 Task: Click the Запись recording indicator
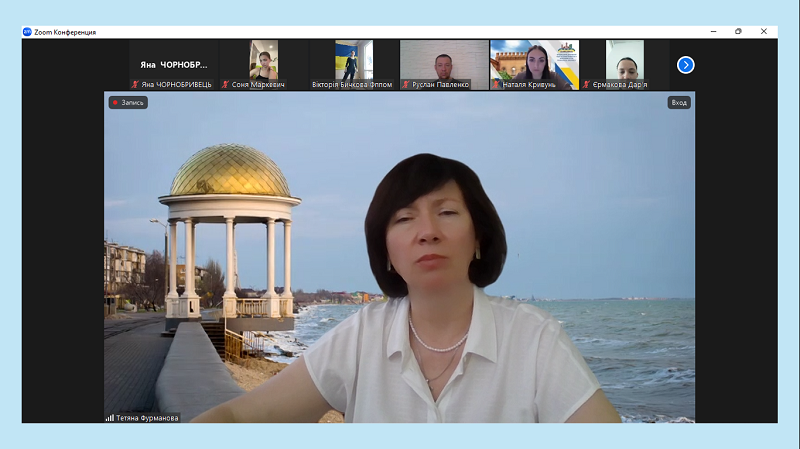coord(128,102)
